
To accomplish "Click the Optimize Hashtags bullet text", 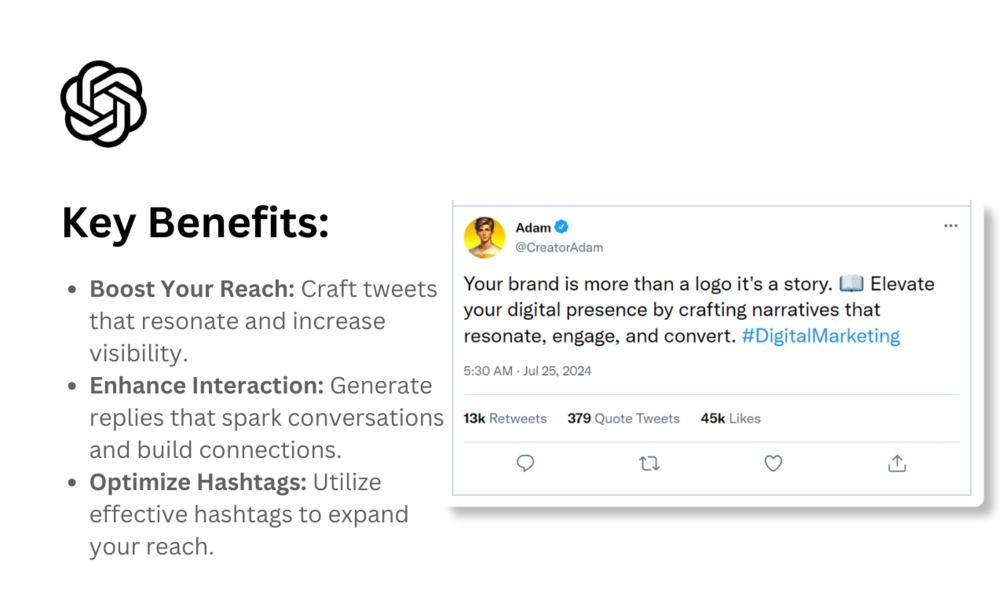I will click(249, 514).
